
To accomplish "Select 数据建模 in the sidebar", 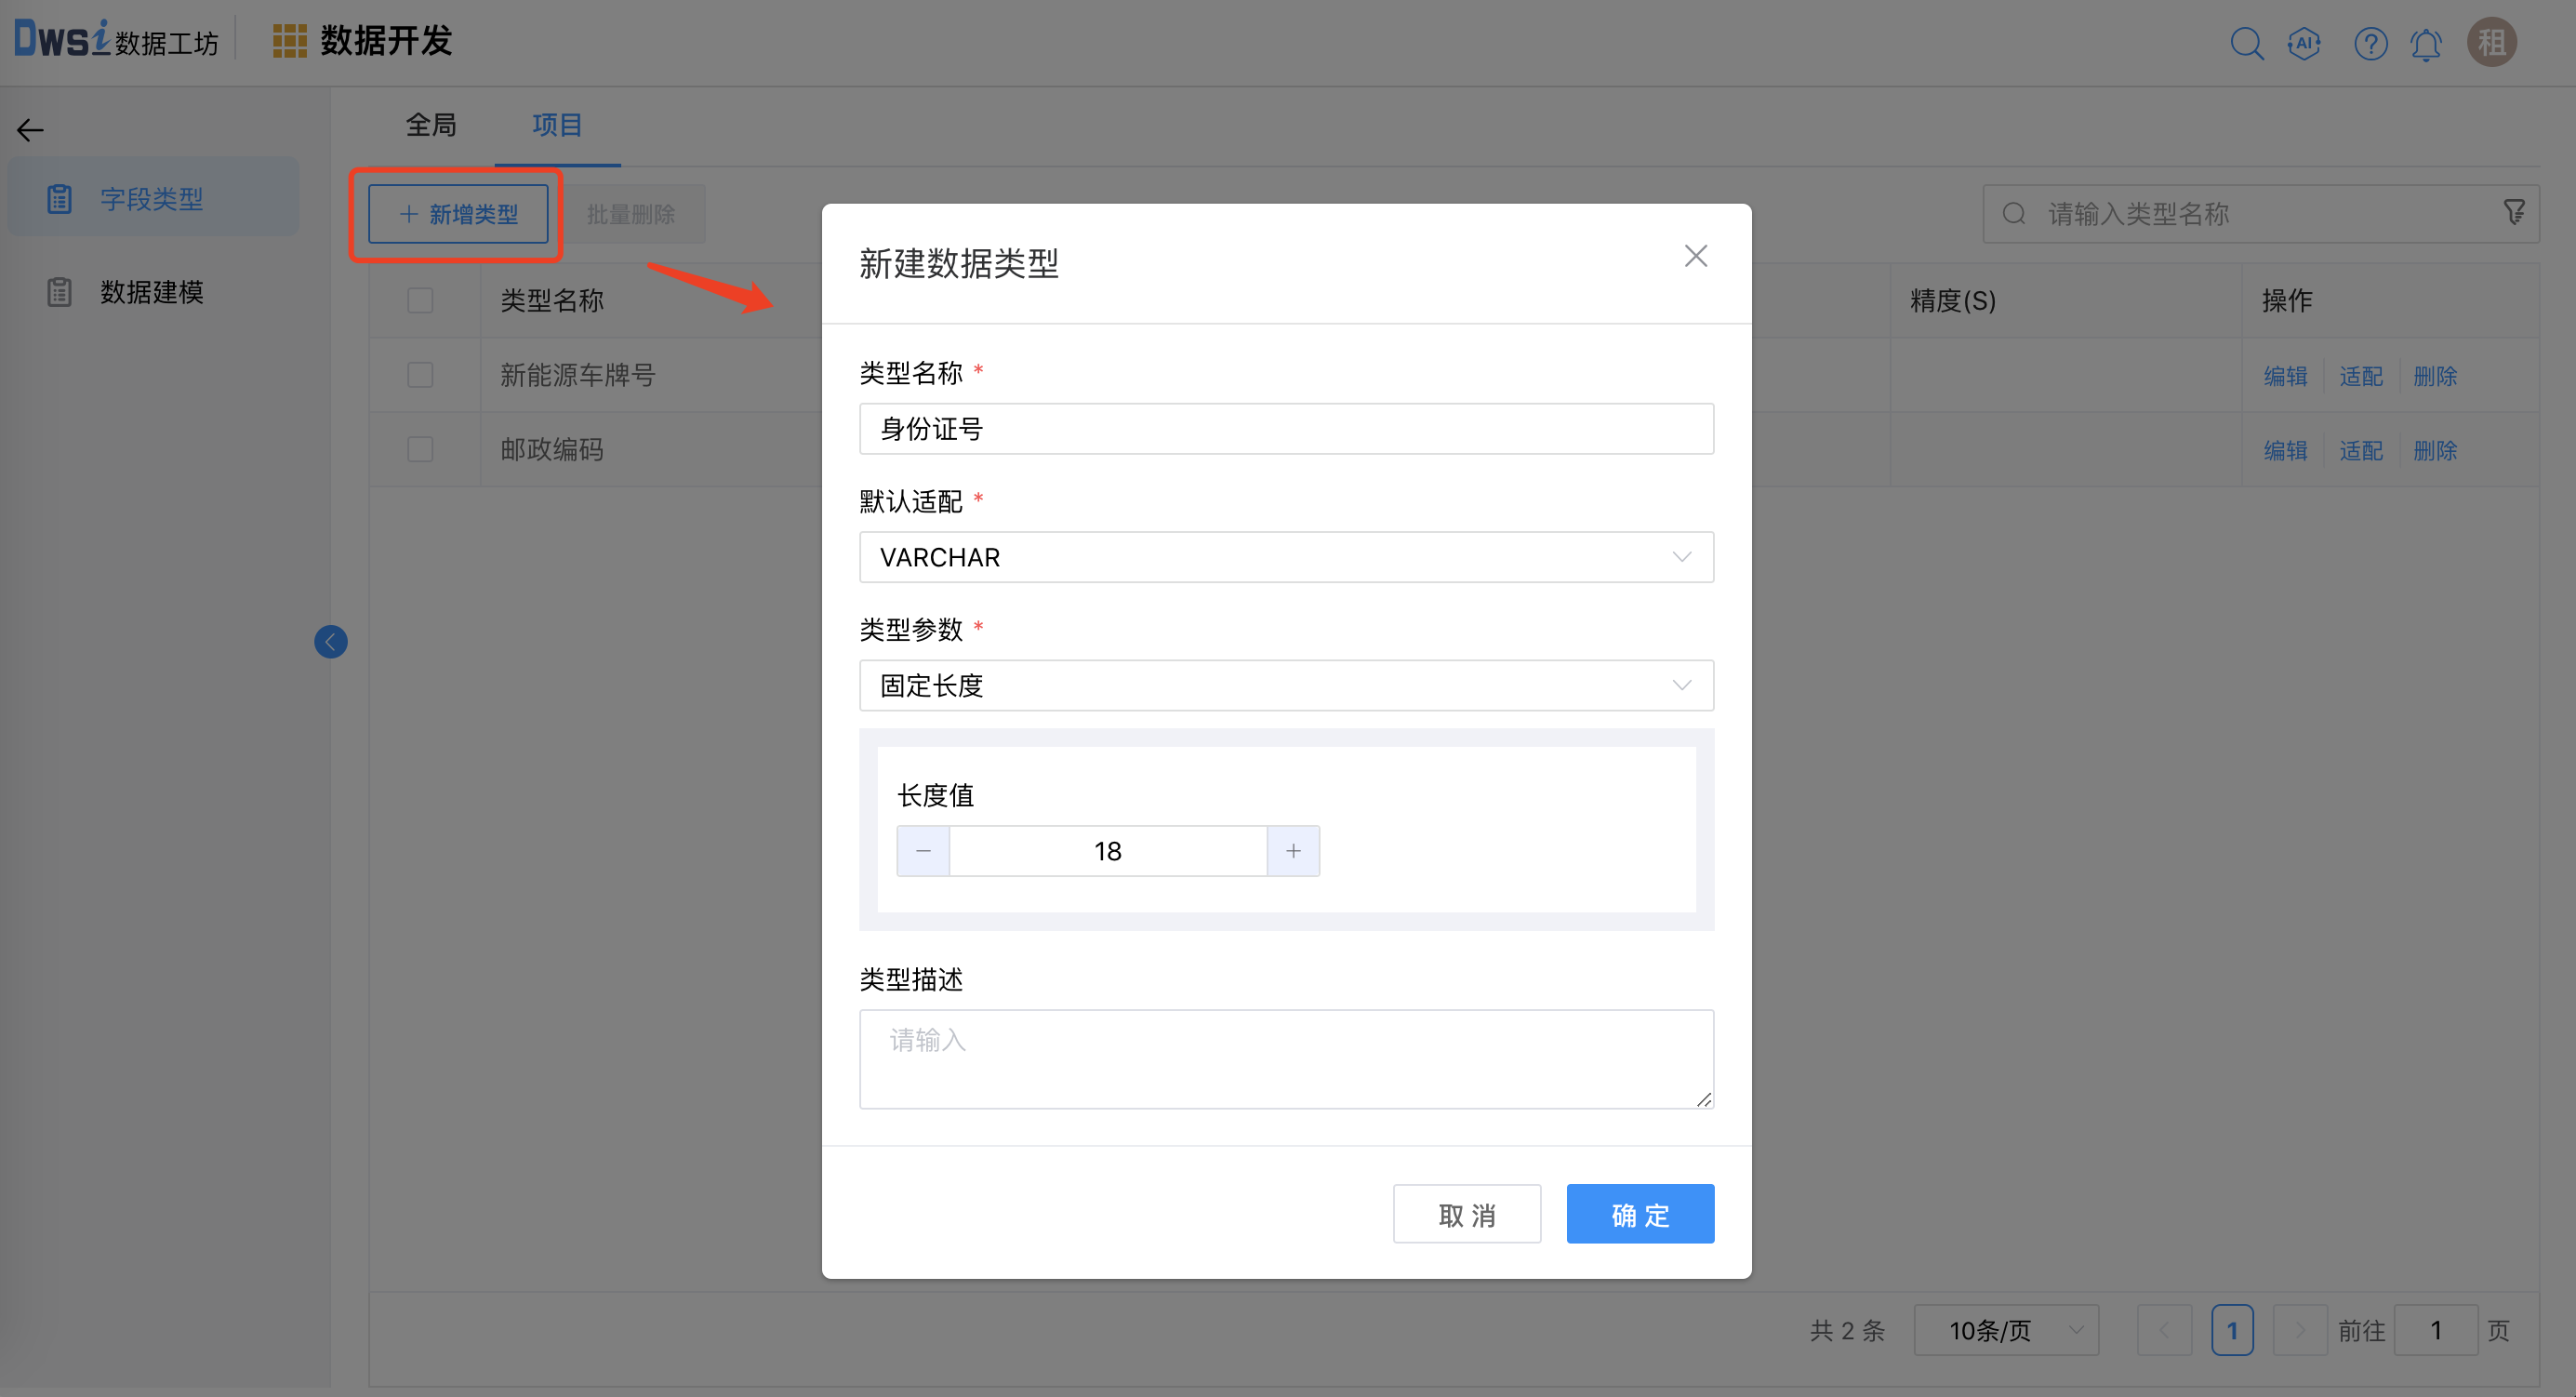I will (152, 292).
